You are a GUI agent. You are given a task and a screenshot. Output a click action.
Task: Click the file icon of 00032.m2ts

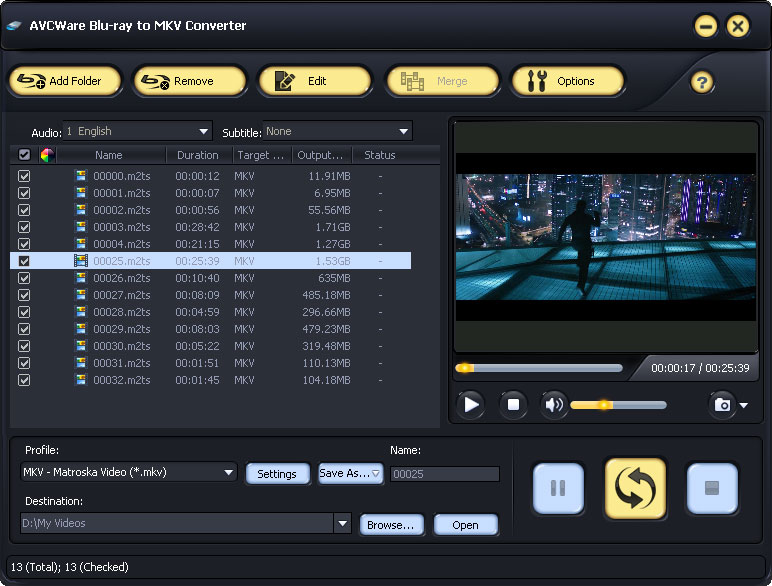click(x=81, y=380)
